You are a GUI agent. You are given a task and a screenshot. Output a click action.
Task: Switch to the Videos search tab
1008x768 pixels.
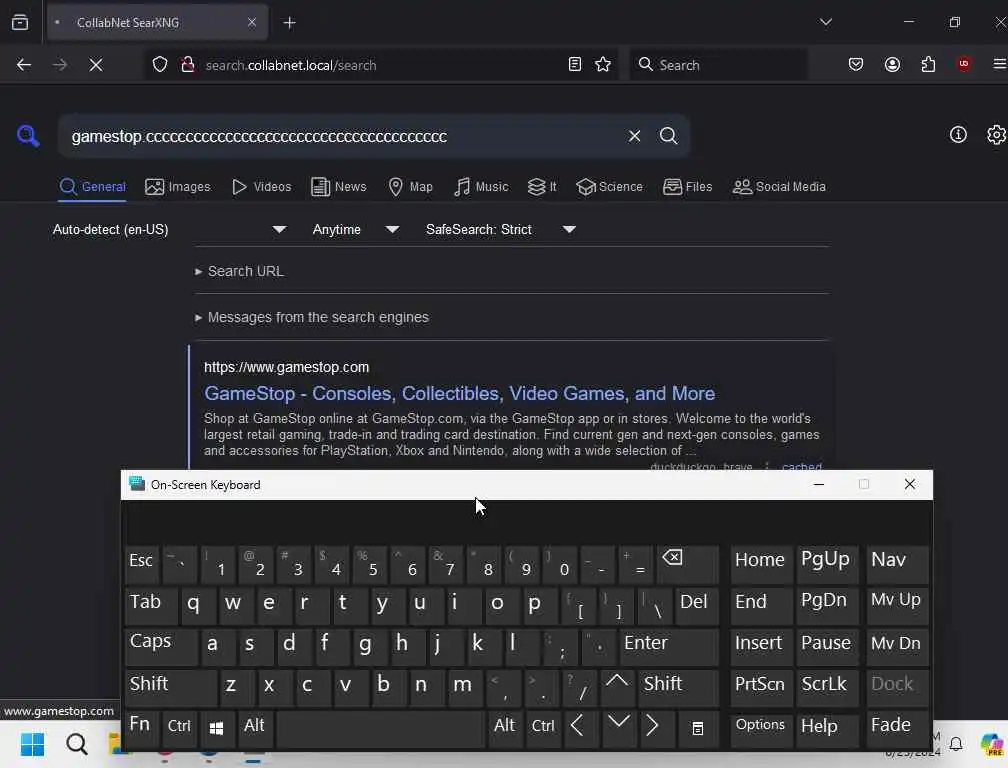tap(262, 187)
